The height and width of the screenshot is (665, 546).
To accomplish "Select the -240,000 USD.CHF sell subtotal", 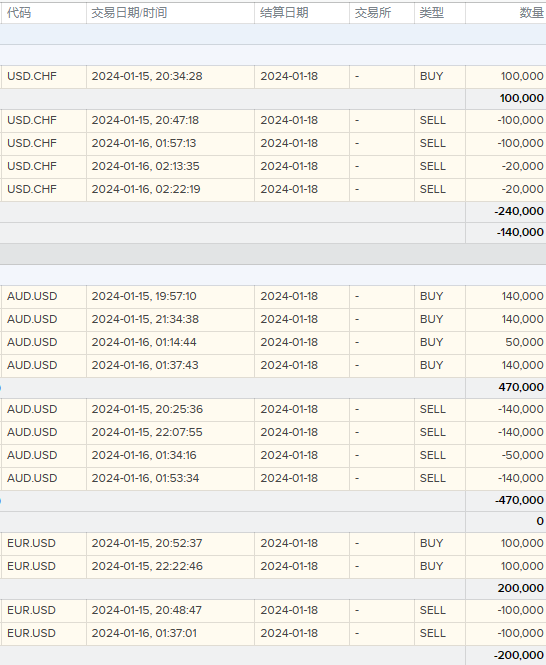I will click(x=519, y=211).
